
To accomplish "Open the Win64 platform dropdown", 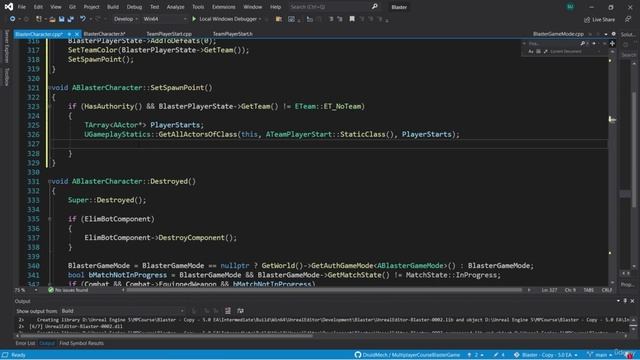I will coord(164,19).
